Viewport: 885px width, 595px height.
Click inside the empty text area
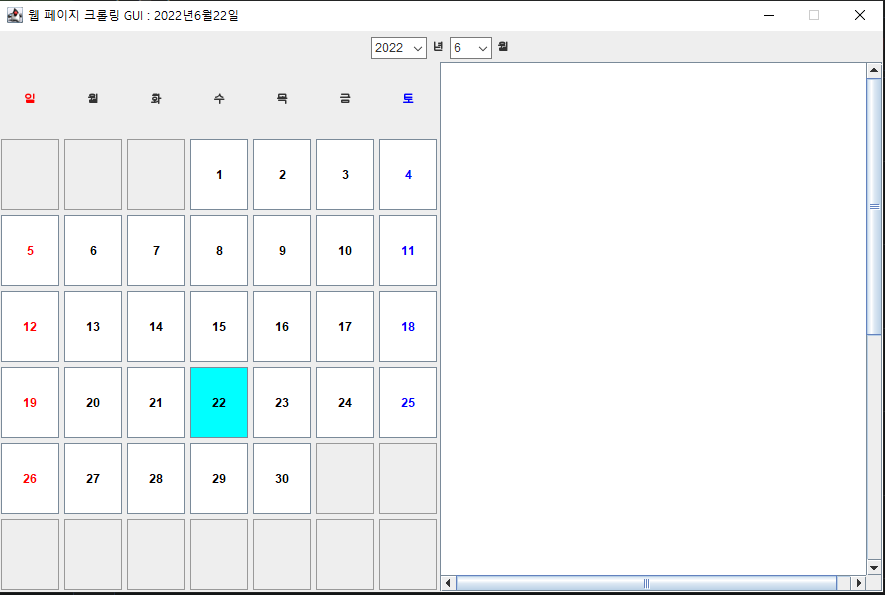[x=653, y=319]
